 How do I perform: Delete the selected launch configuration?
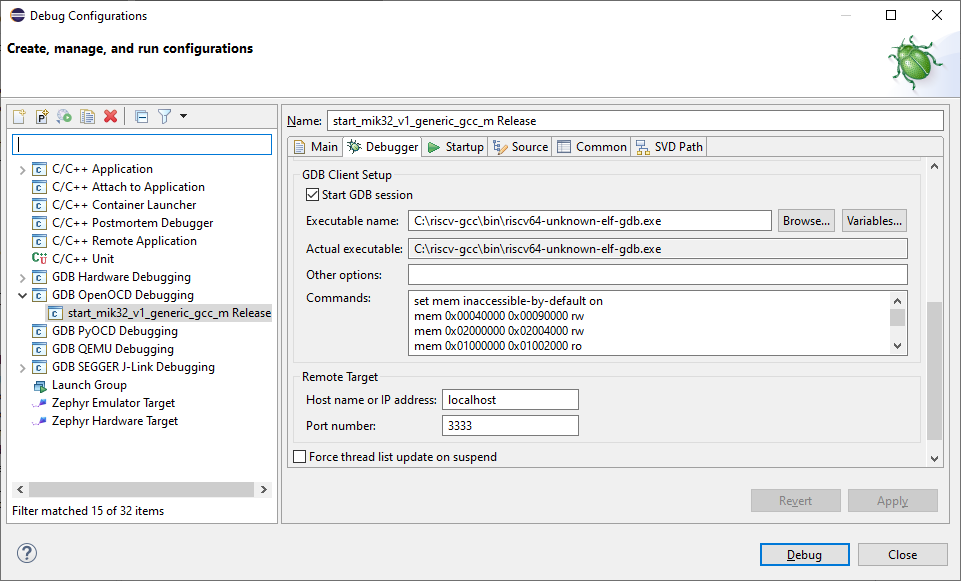point(111,117)
